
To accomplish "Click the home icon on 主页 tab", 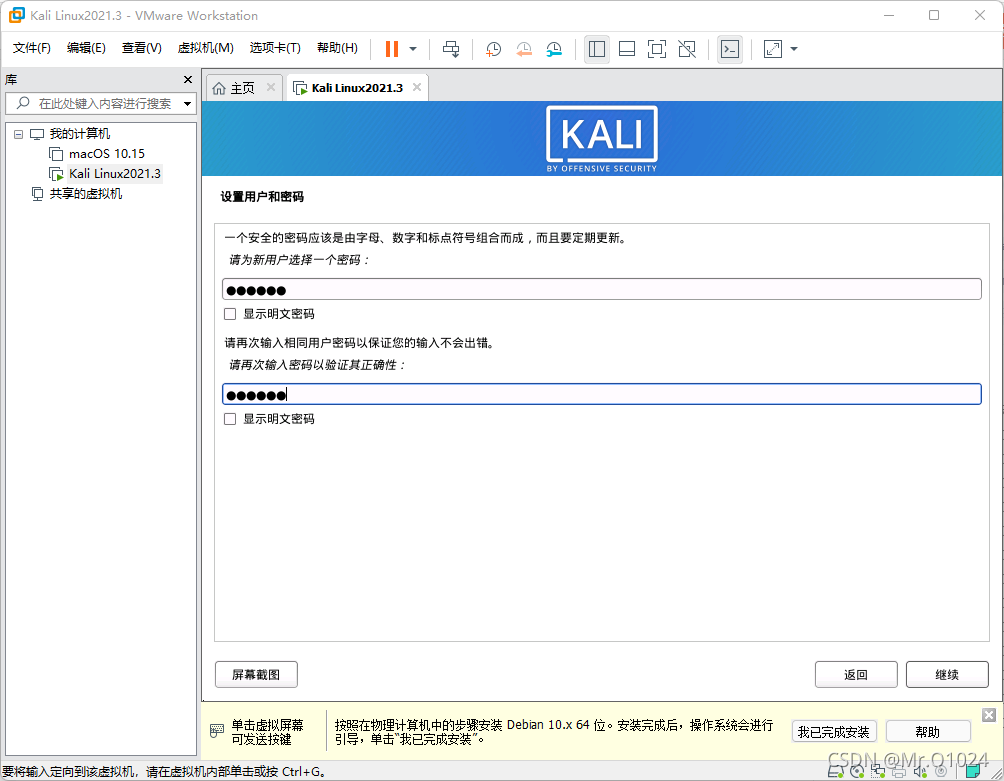I will pos(219,88).
